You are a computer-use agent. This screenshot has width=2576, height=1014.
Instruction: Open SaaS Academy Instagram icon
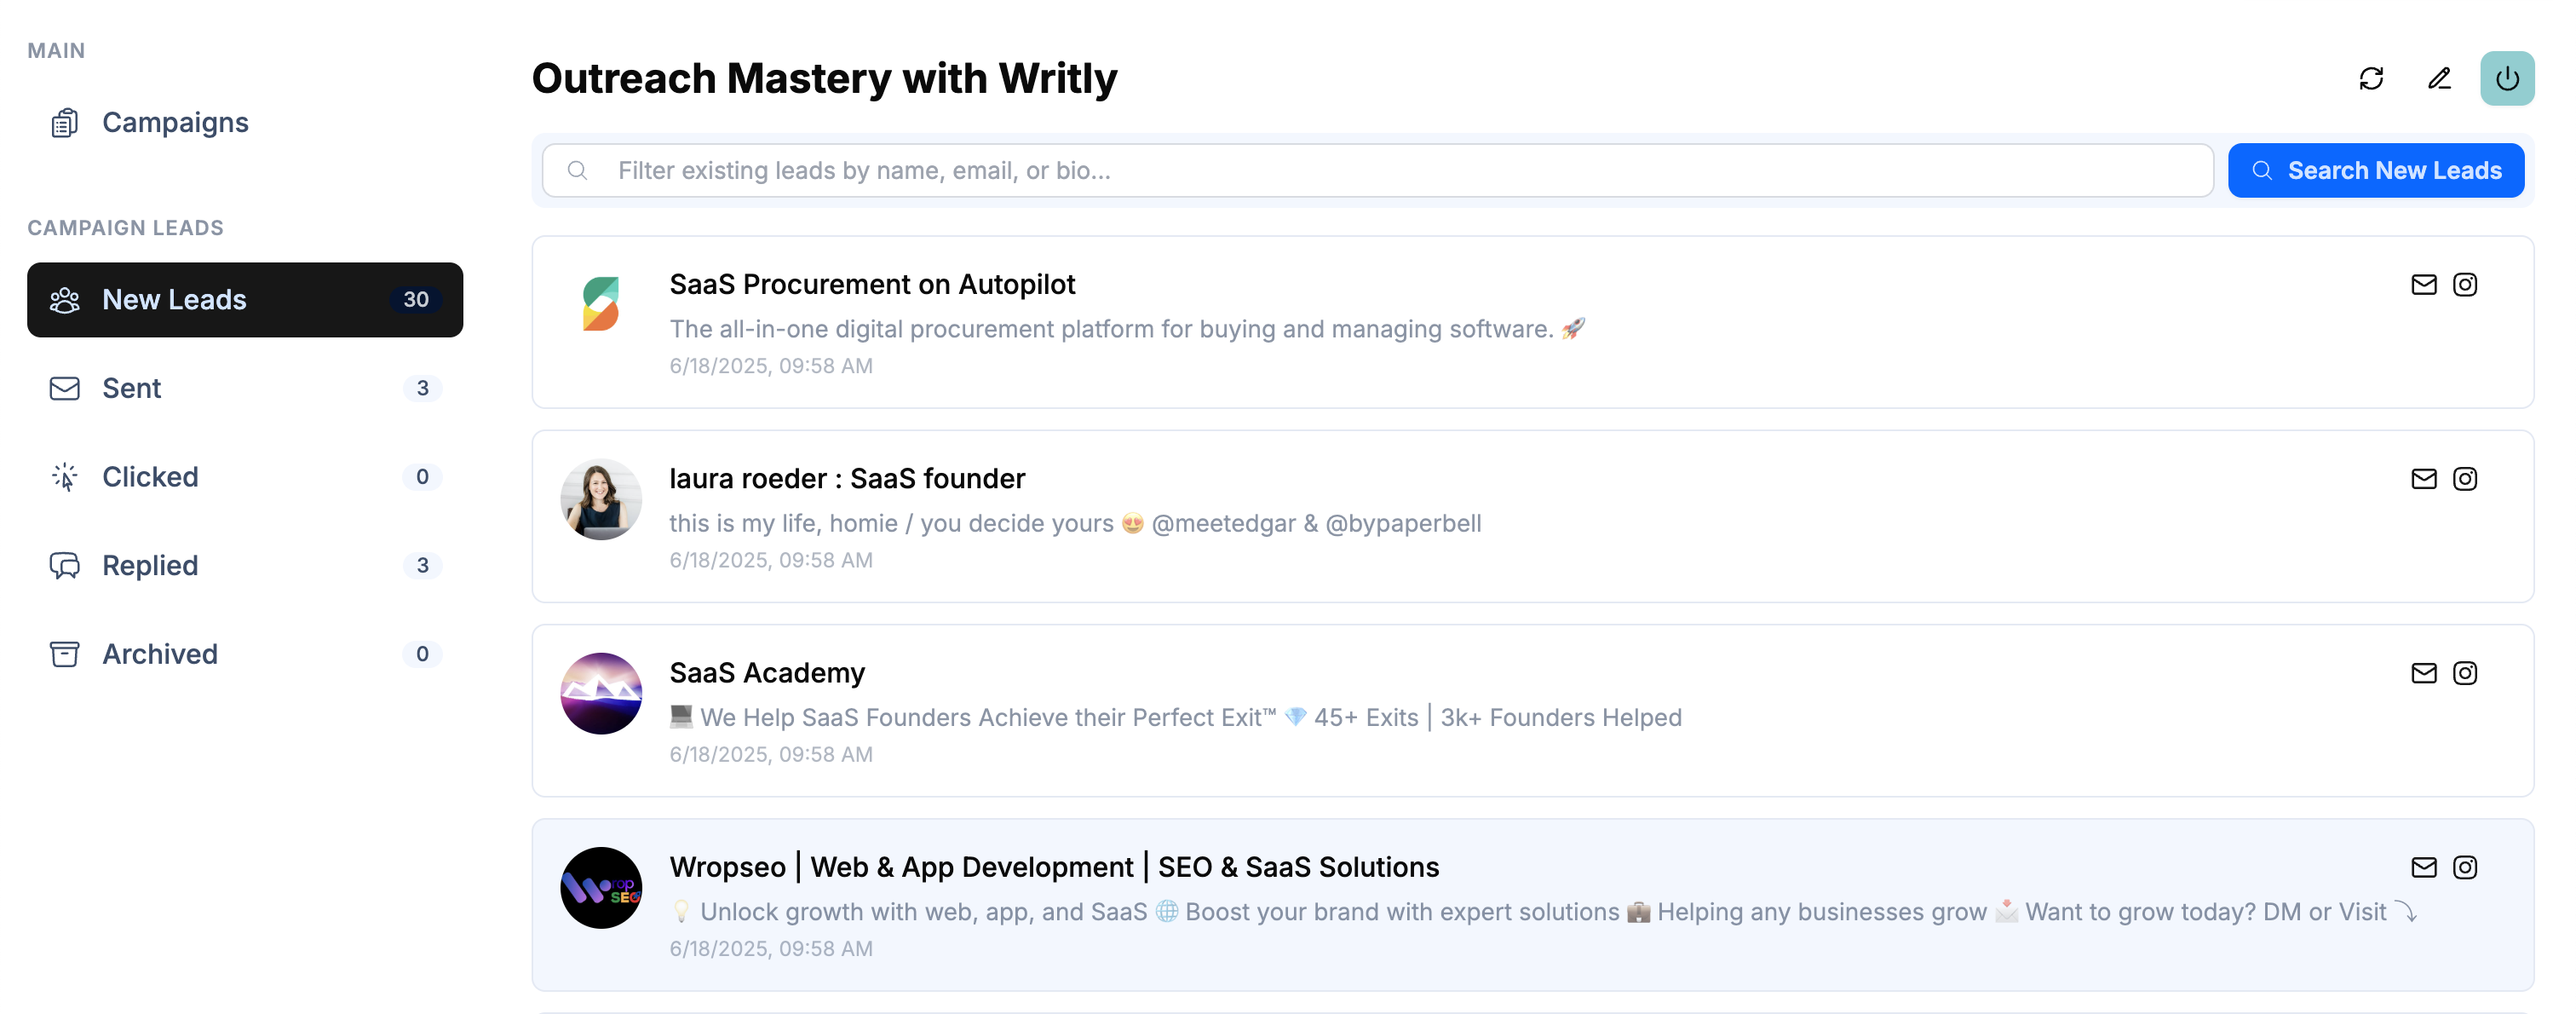pos(2464,673)
